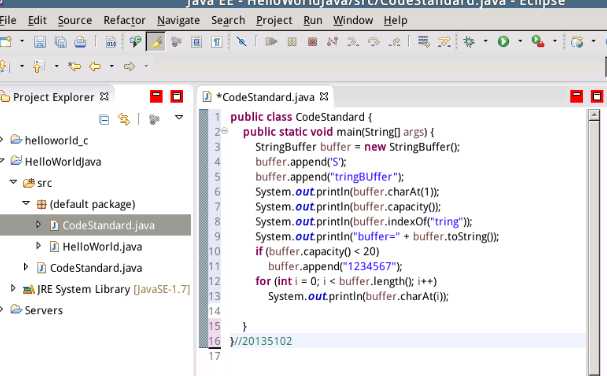Image resolution: width=607 pixels, height=376 pixels.
Task: Open the Navigate menu
Action: click(178, 20)
